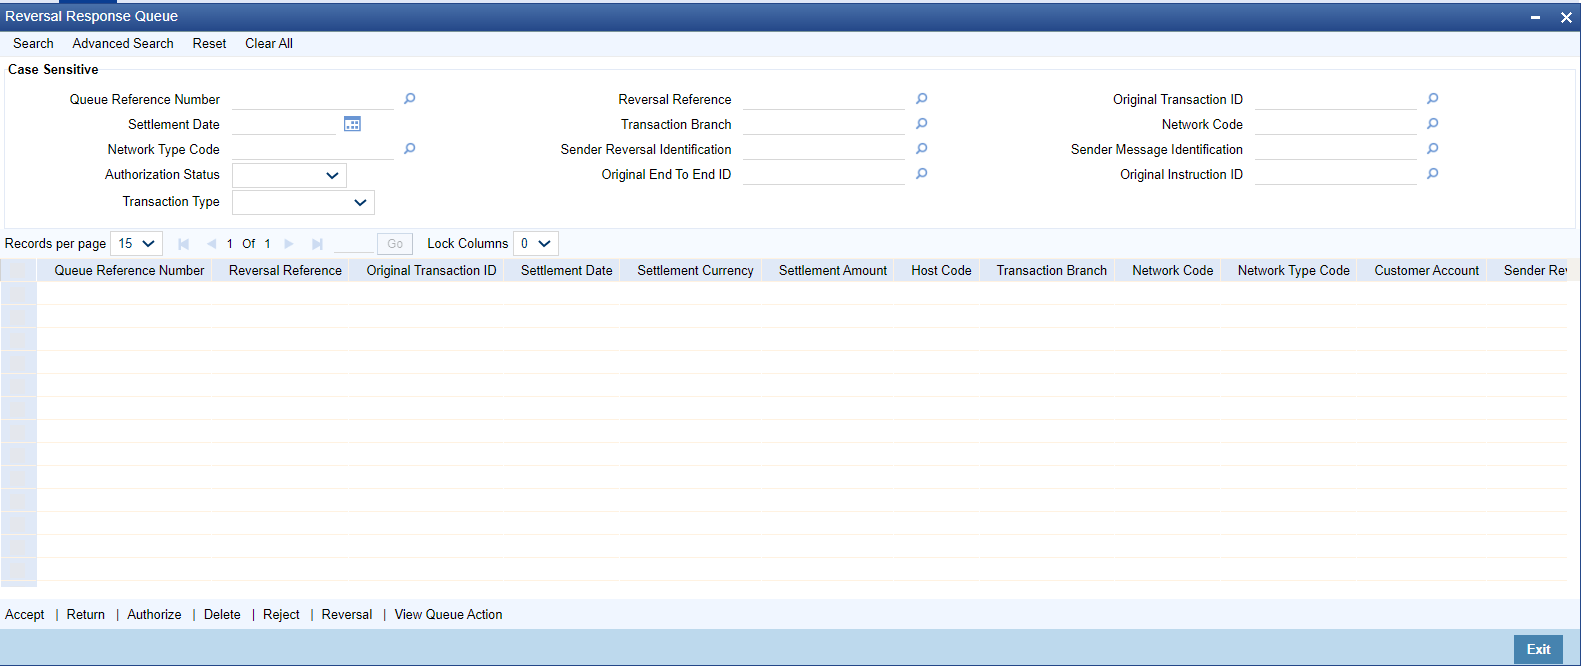Viewport: 1582px width, 666px height.
Task: Open lookup for Sender Reversal Identification
Action: (921, 149)
